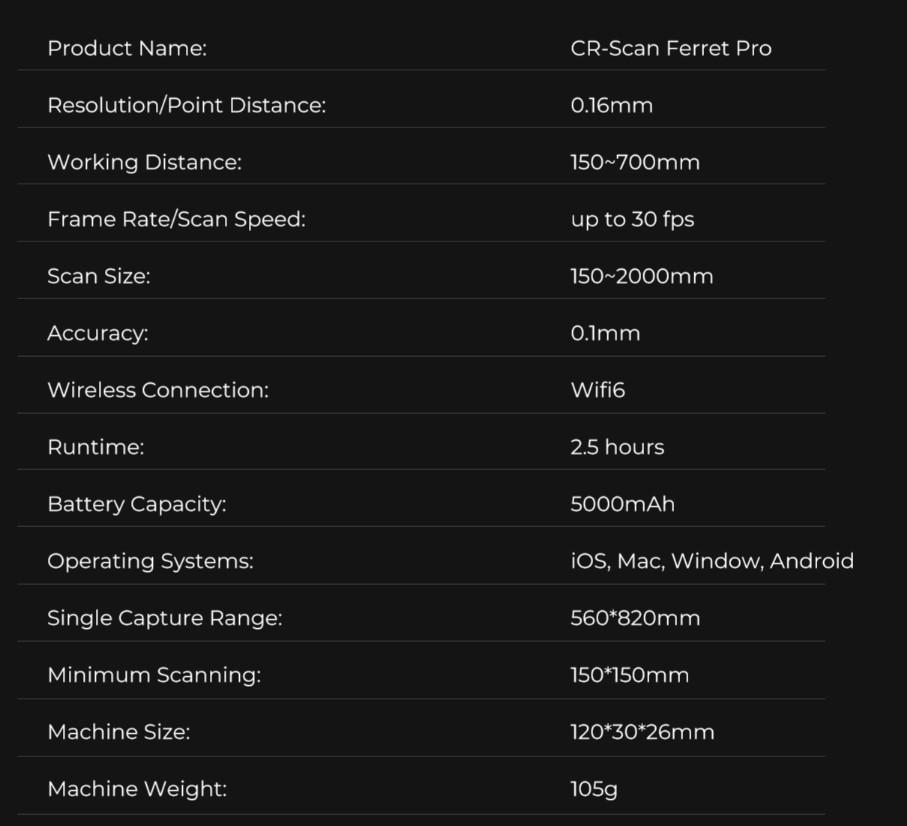
Task: Click the Accuracy label
Action: (97, 333)
